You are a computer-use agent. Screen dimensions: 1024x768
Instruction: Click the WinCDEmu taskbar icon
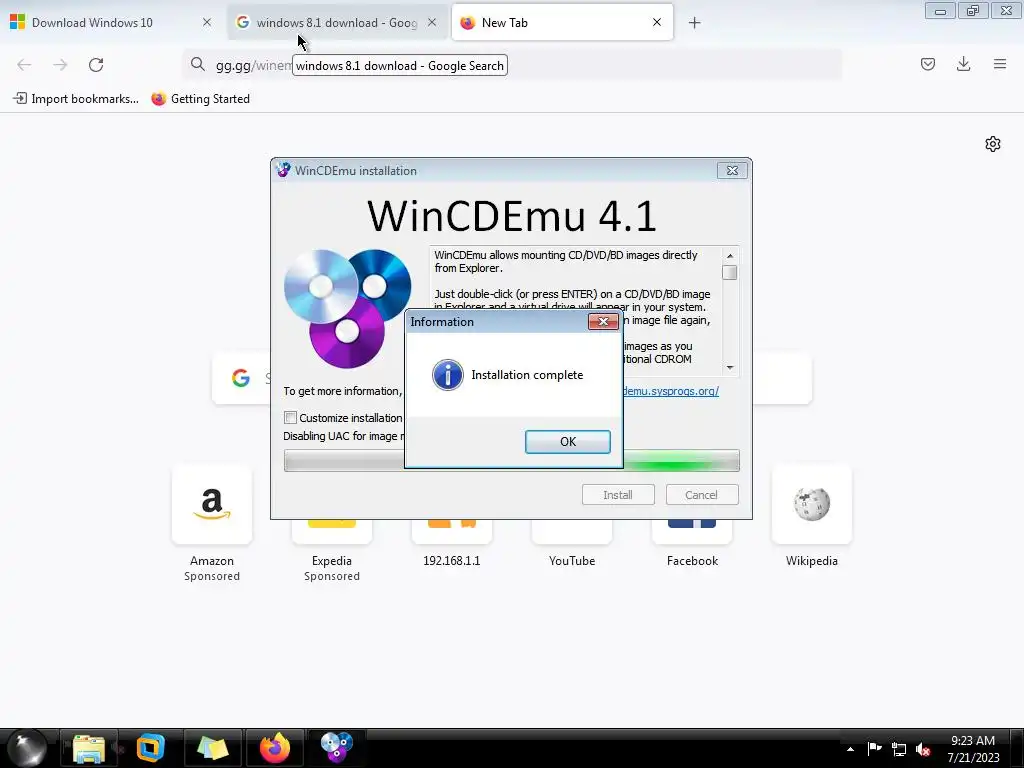pyautogui.click(x=336, y=748)
